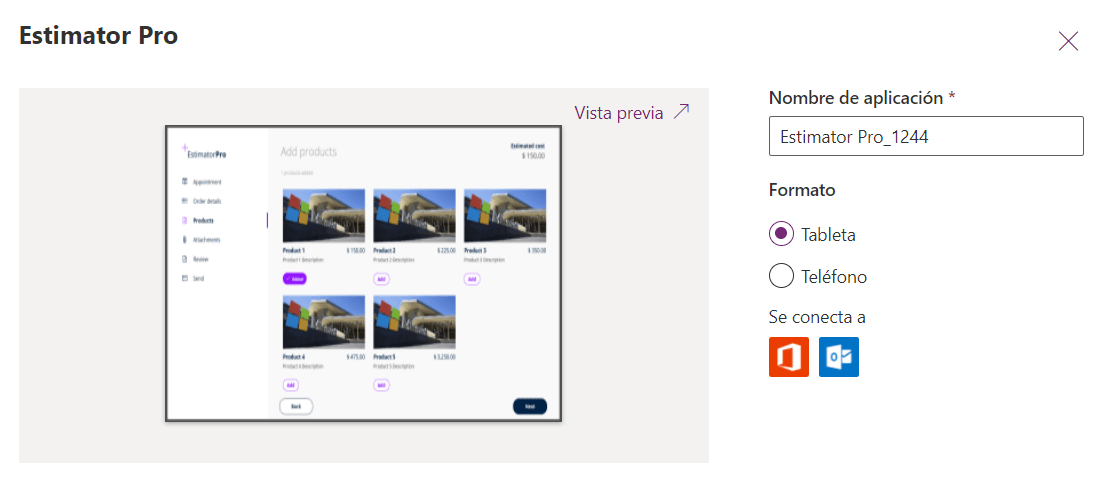
Task: Click the Outlook connector icon
Action: click(838, 357)
